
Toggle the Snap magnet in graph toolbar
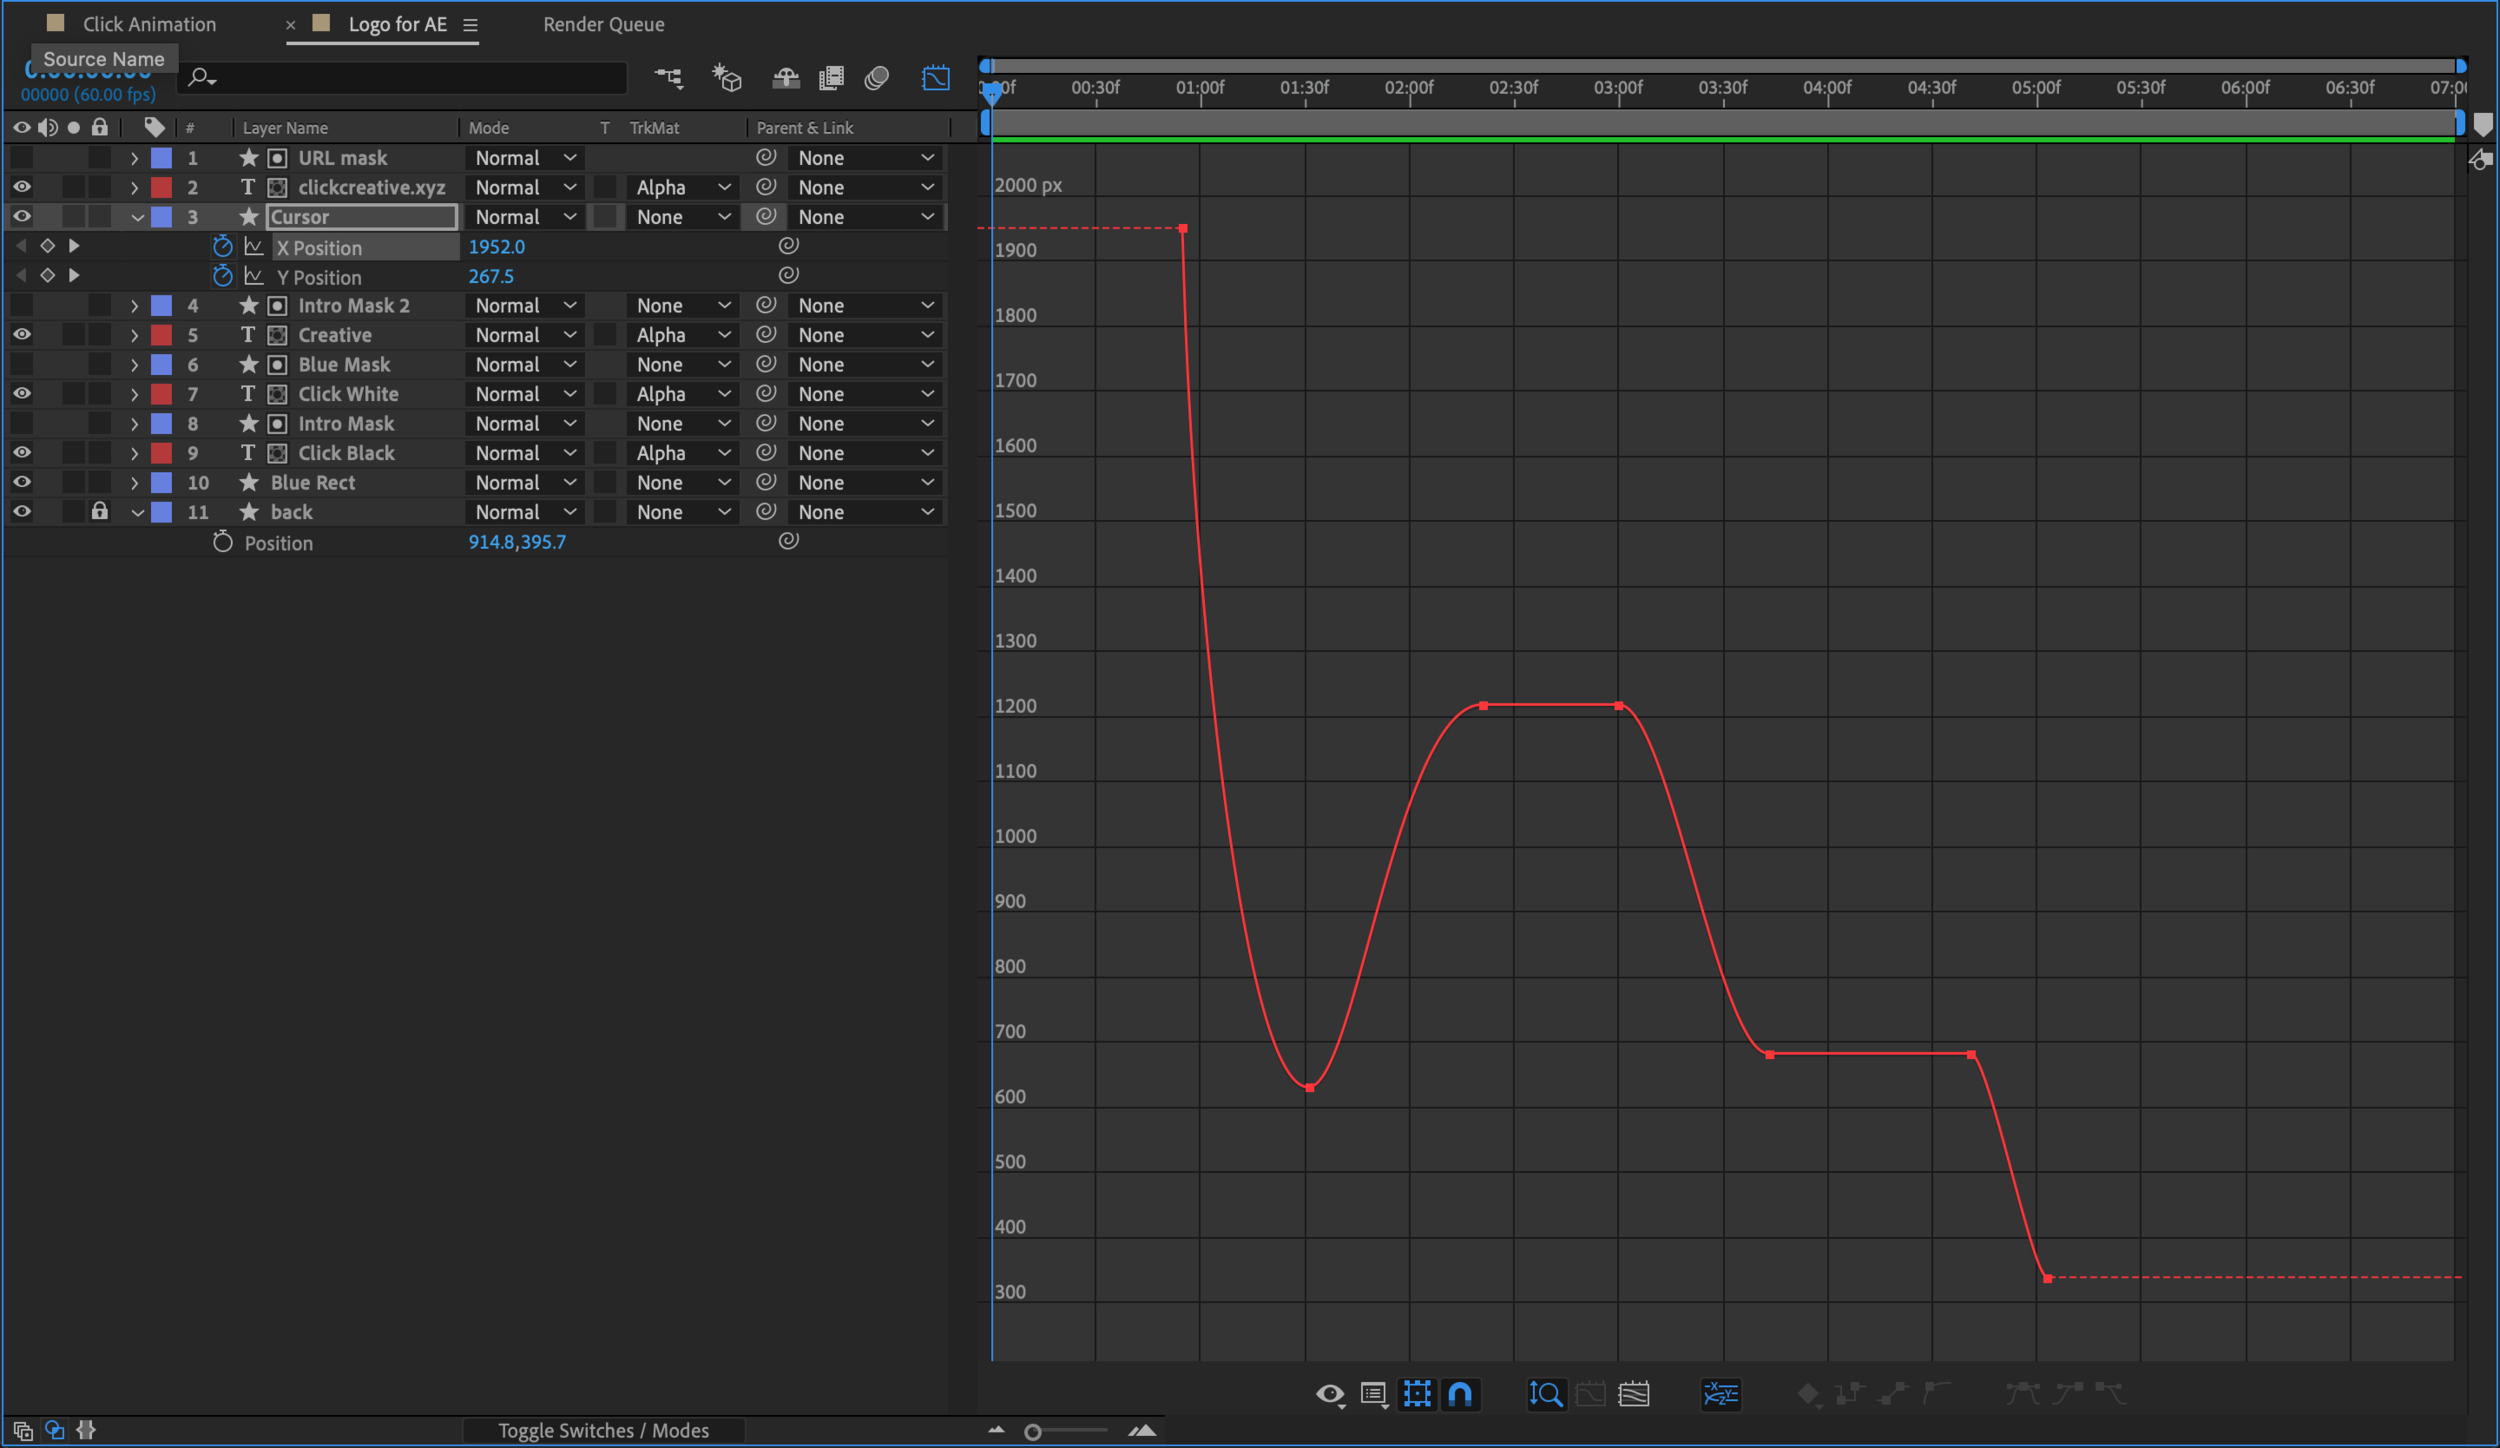click(x=1460, y=1394)
